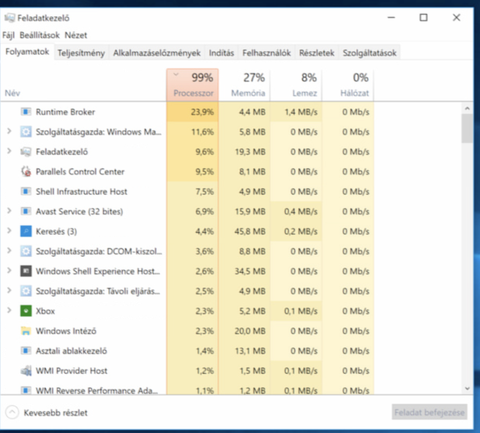This screenshot has width=480, height=433.
Task: Select the Windows Intéző process name
Action: click(x=66, y=331)
